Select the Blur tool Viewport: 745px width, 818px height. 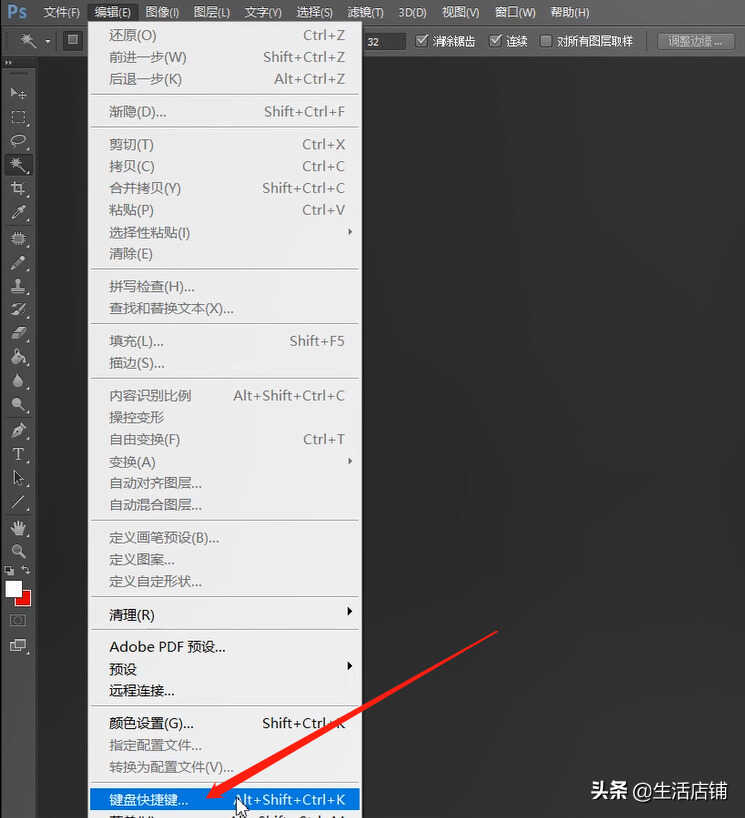18,381
